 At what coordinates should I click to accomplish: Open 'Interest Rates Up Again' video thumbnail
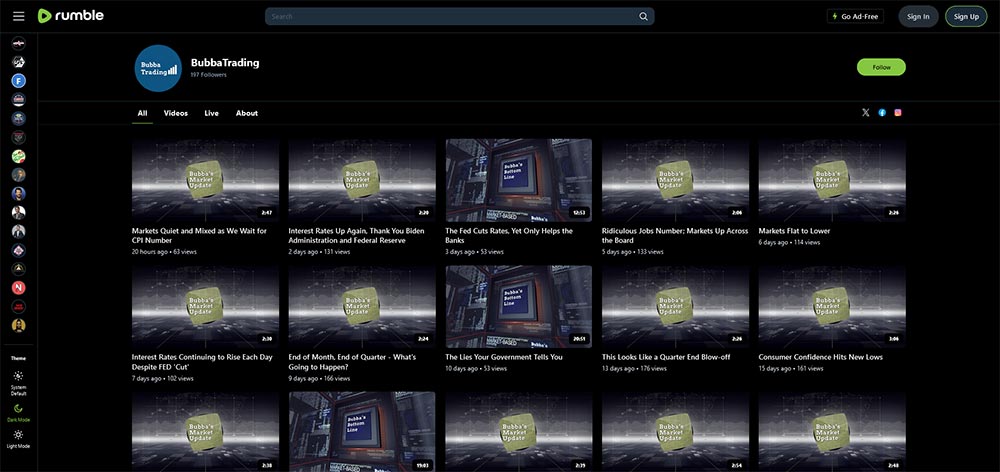click(362, 181)
